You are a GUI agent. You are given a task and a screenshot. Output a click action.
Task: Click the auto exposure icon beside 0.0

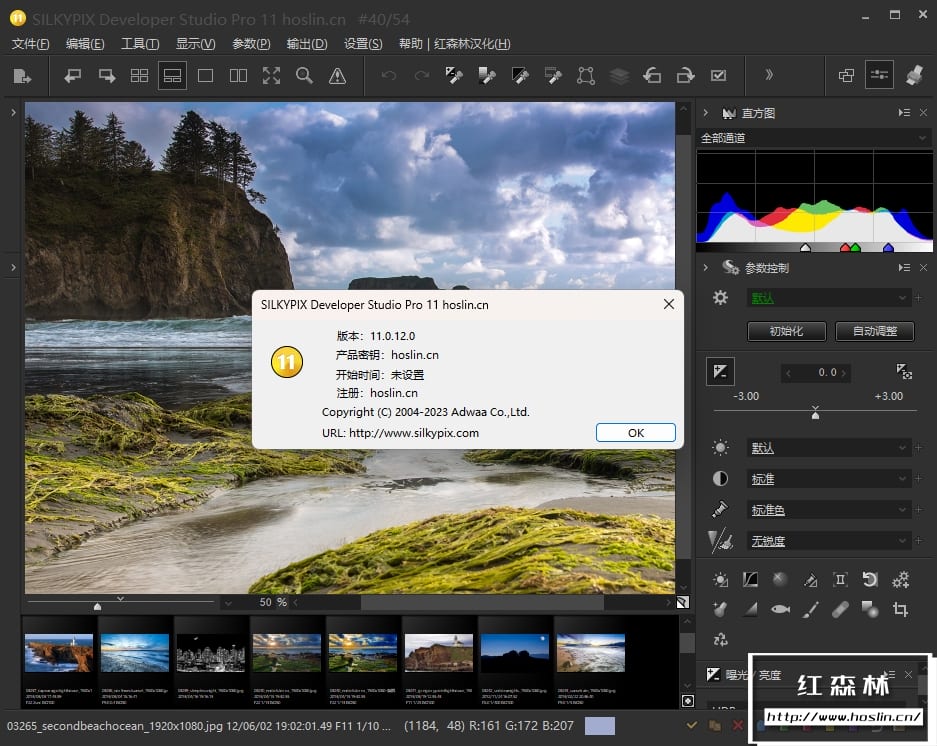click(x=904, y=371)
